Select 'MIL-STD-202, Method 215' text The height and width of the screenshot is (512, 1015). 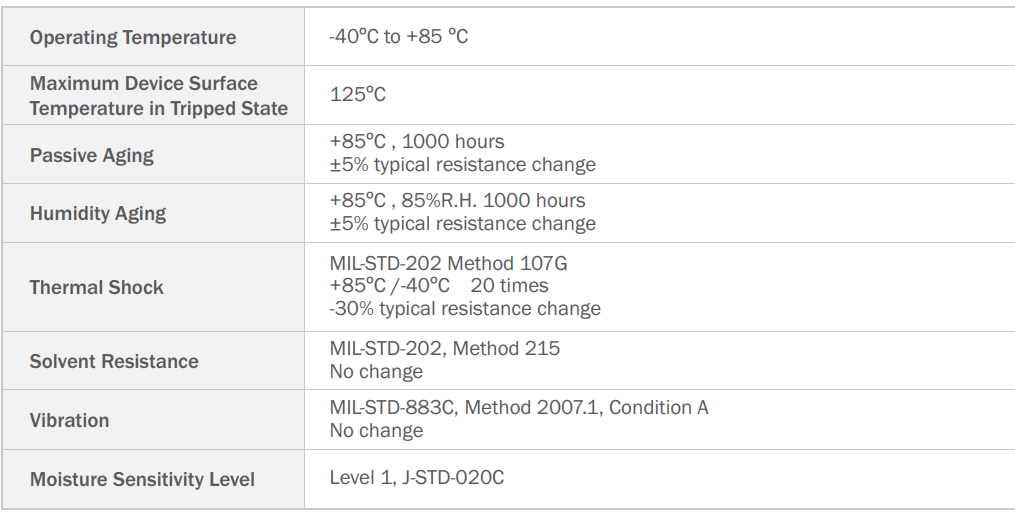pos(445,349)
